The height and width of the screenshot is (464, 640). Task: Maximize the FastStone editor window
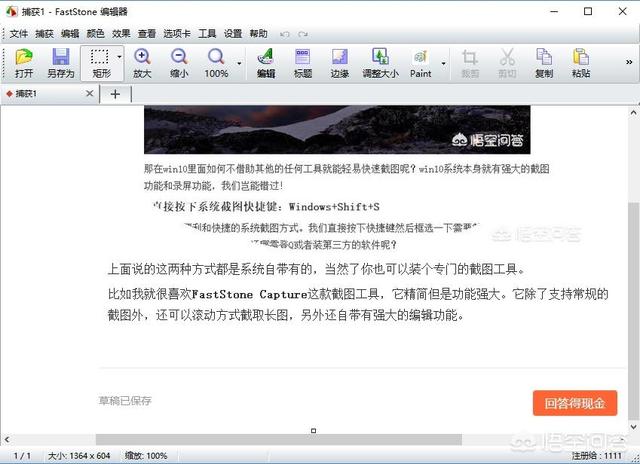pyautogui.click(x=588, y=11)
